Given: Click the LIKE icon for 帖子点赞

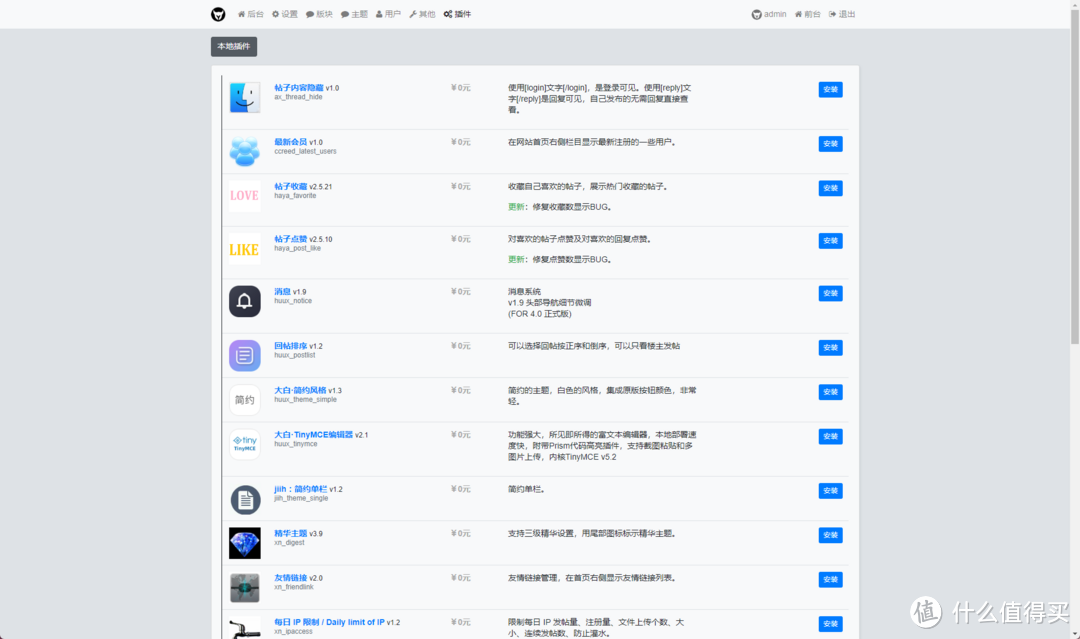Looking at the screenshot, I should point(244,248).
